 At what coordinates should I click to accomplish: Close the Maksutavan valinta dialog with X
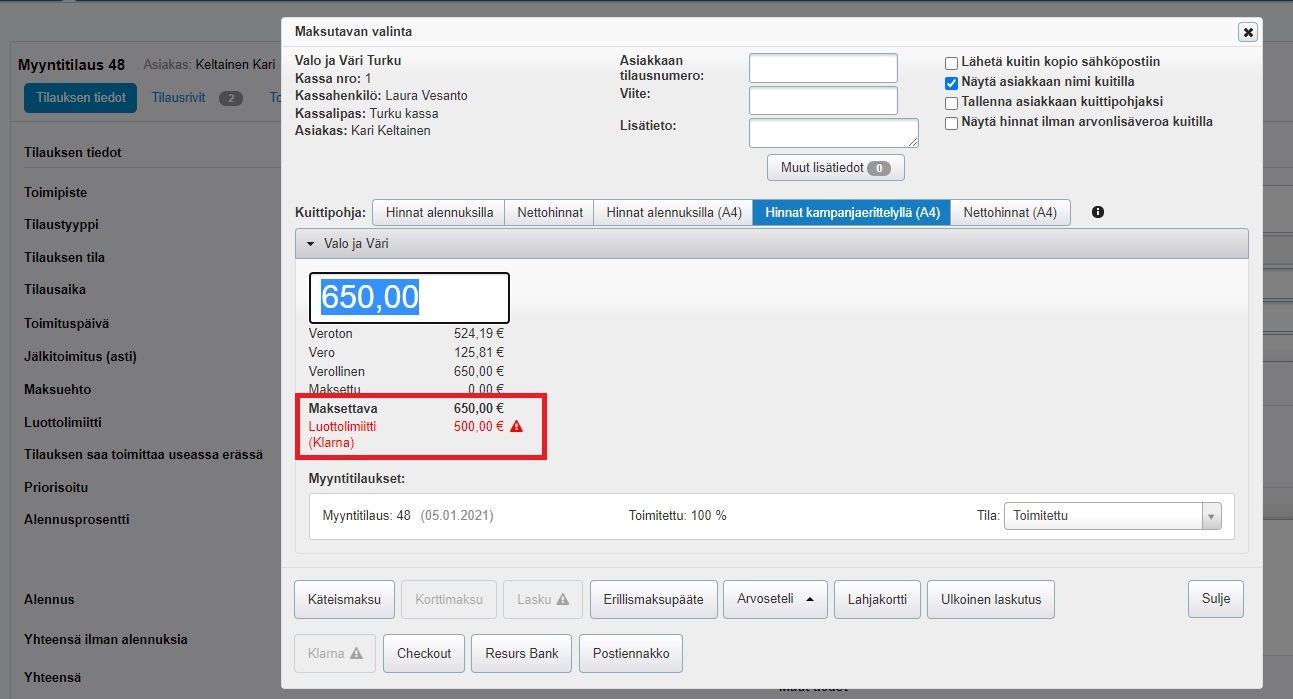tap(1247, 32)
